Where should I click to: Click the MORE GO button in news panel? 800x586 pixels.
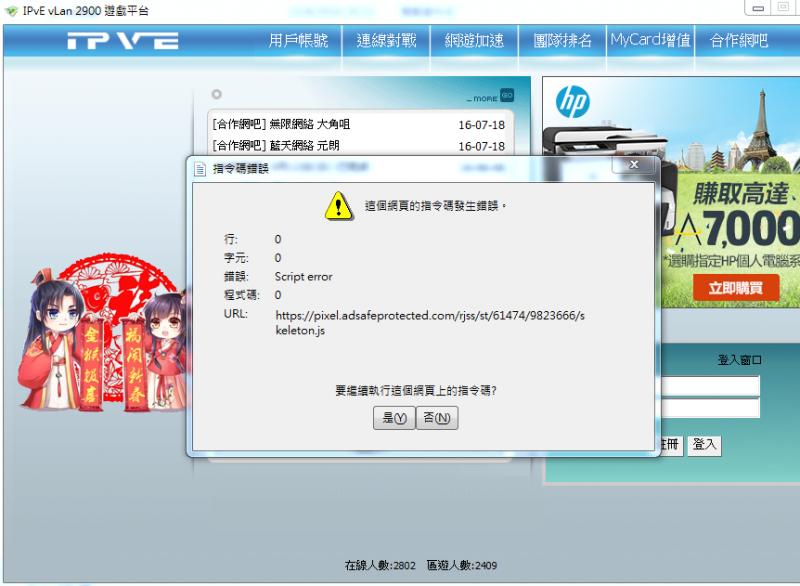490,96
